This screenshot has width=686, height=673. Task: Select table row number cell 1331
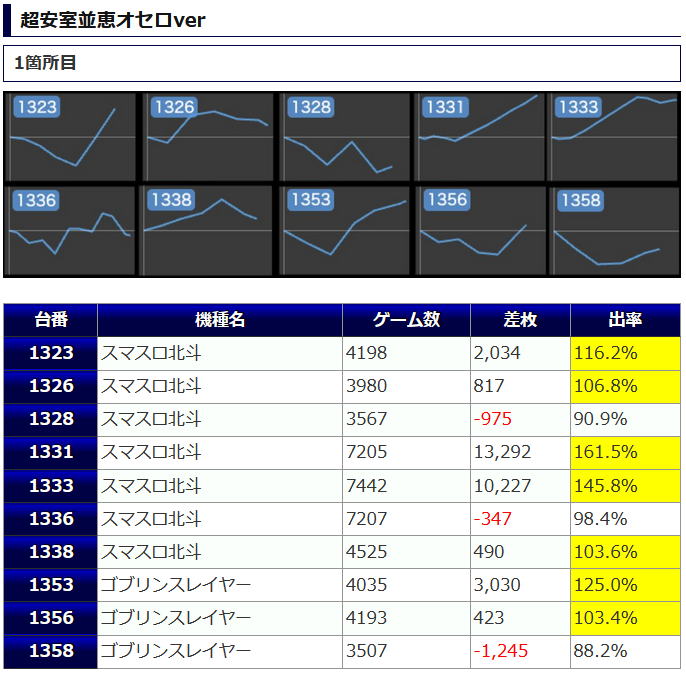(x=51, y=452)
